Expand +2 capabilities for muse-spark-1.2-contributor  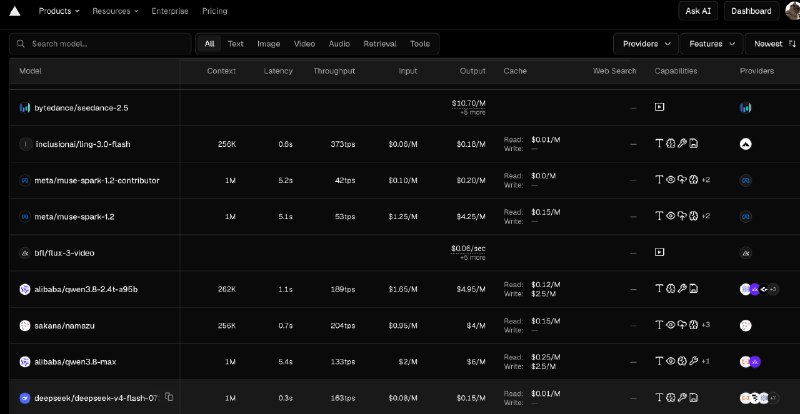click(706, 180)
